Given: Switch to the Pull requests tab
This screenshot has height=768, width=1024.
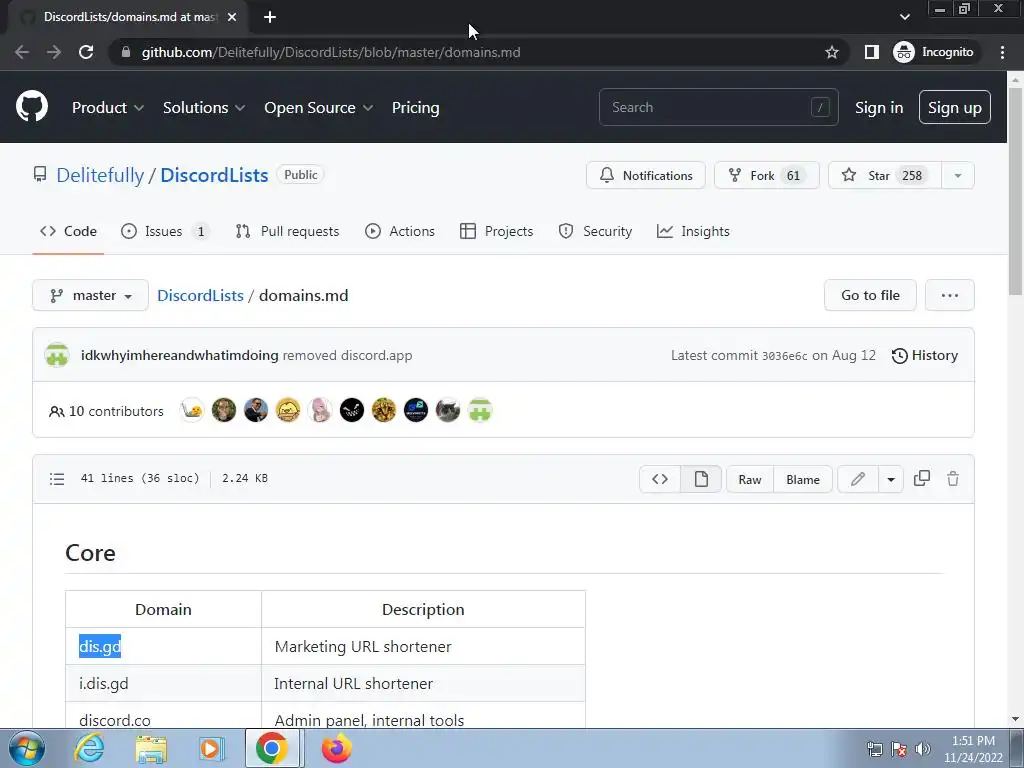Looking at the screenshot, I should (287, 231).
